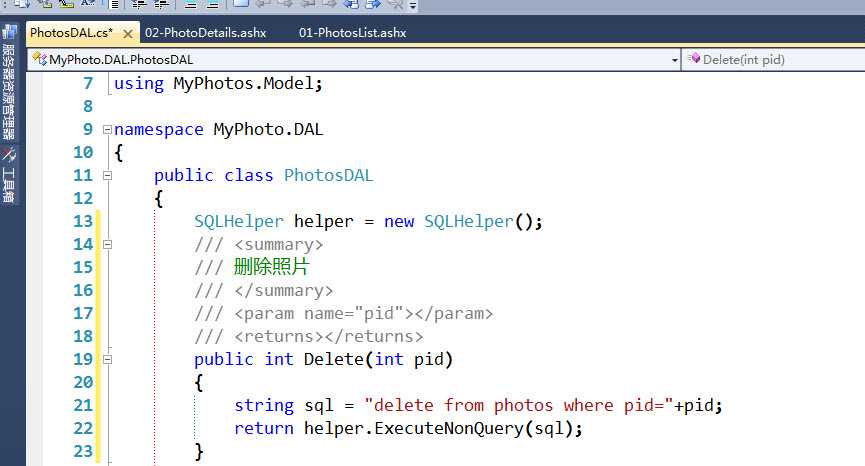Open the 服务器资源管理器 side panel tab
The height and width of the screenshot is (466, 865).
click(9, 84)
